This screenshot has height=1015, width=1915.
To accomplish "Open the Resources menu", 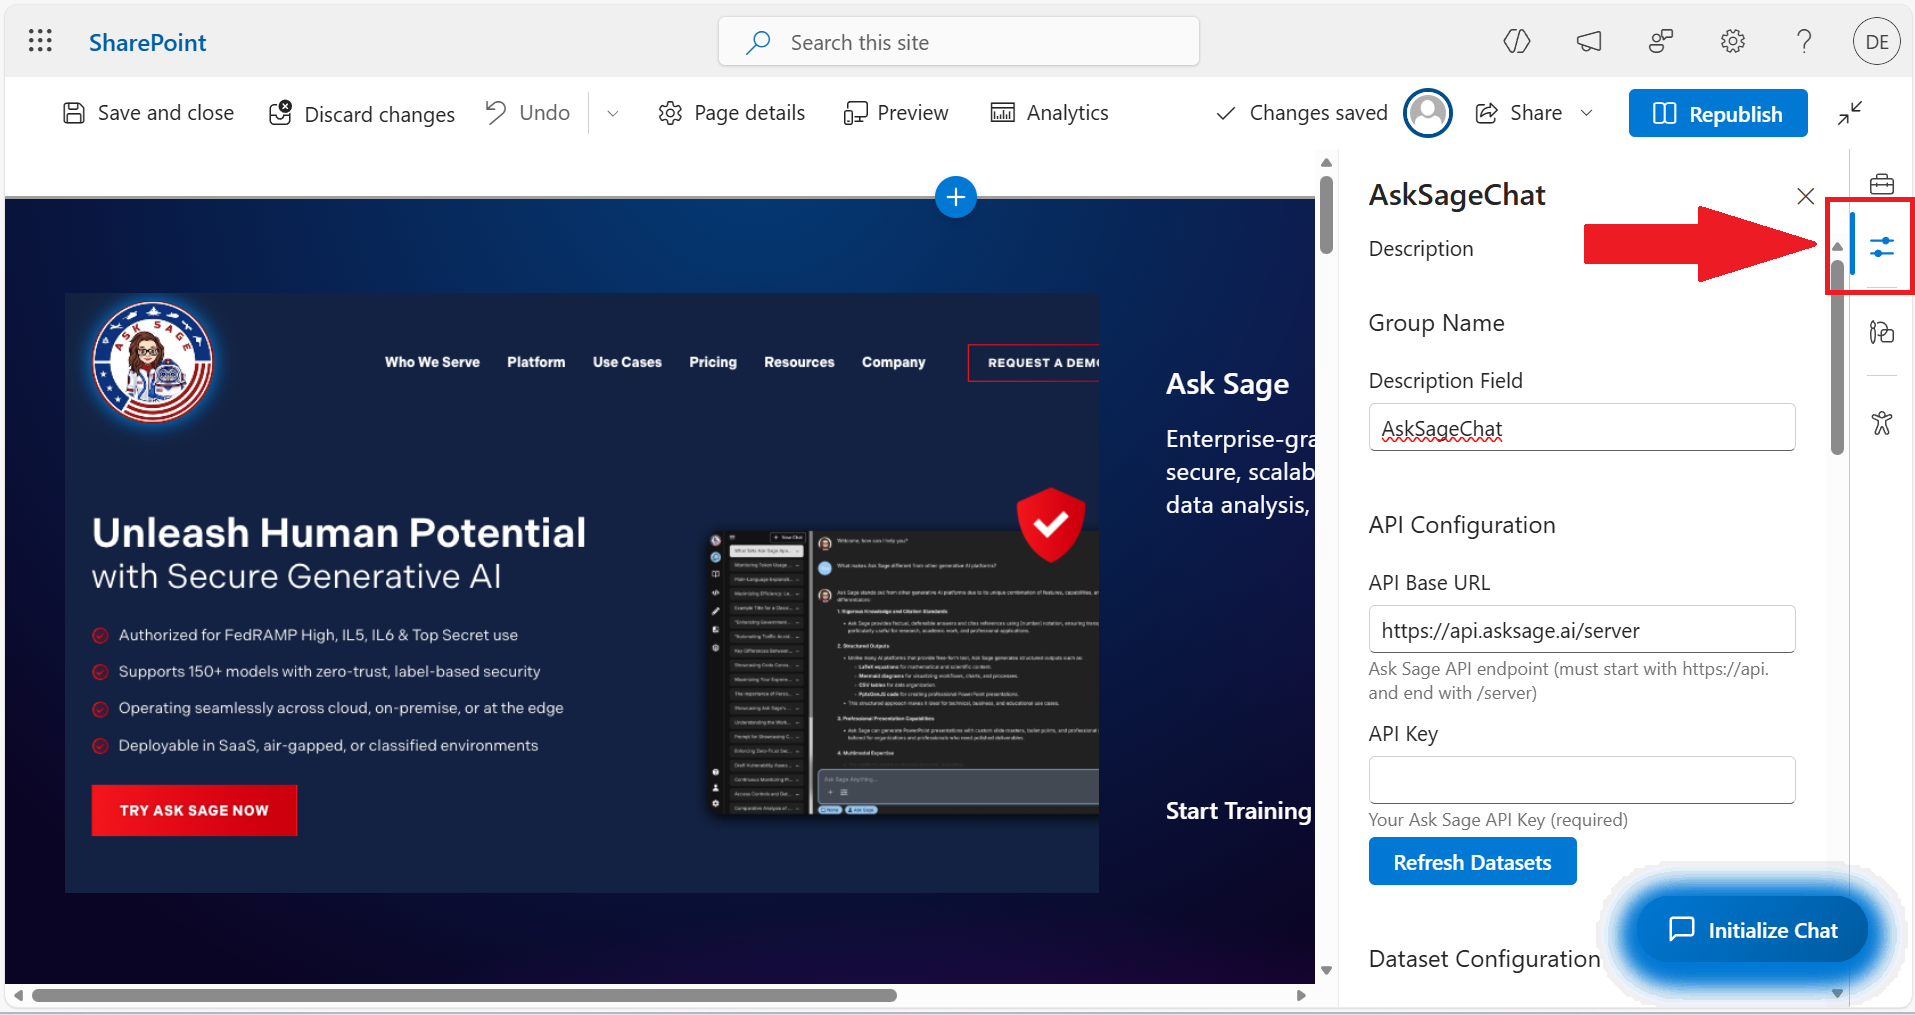I will [x=799, y=362].
